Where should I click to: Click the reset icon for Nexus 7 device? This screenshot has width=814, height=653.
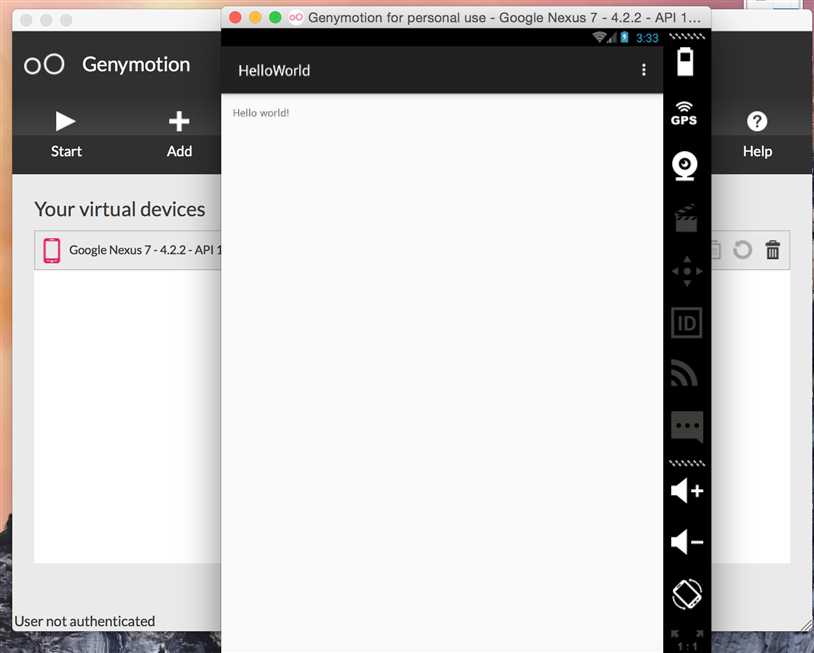[x=742, y=250]
